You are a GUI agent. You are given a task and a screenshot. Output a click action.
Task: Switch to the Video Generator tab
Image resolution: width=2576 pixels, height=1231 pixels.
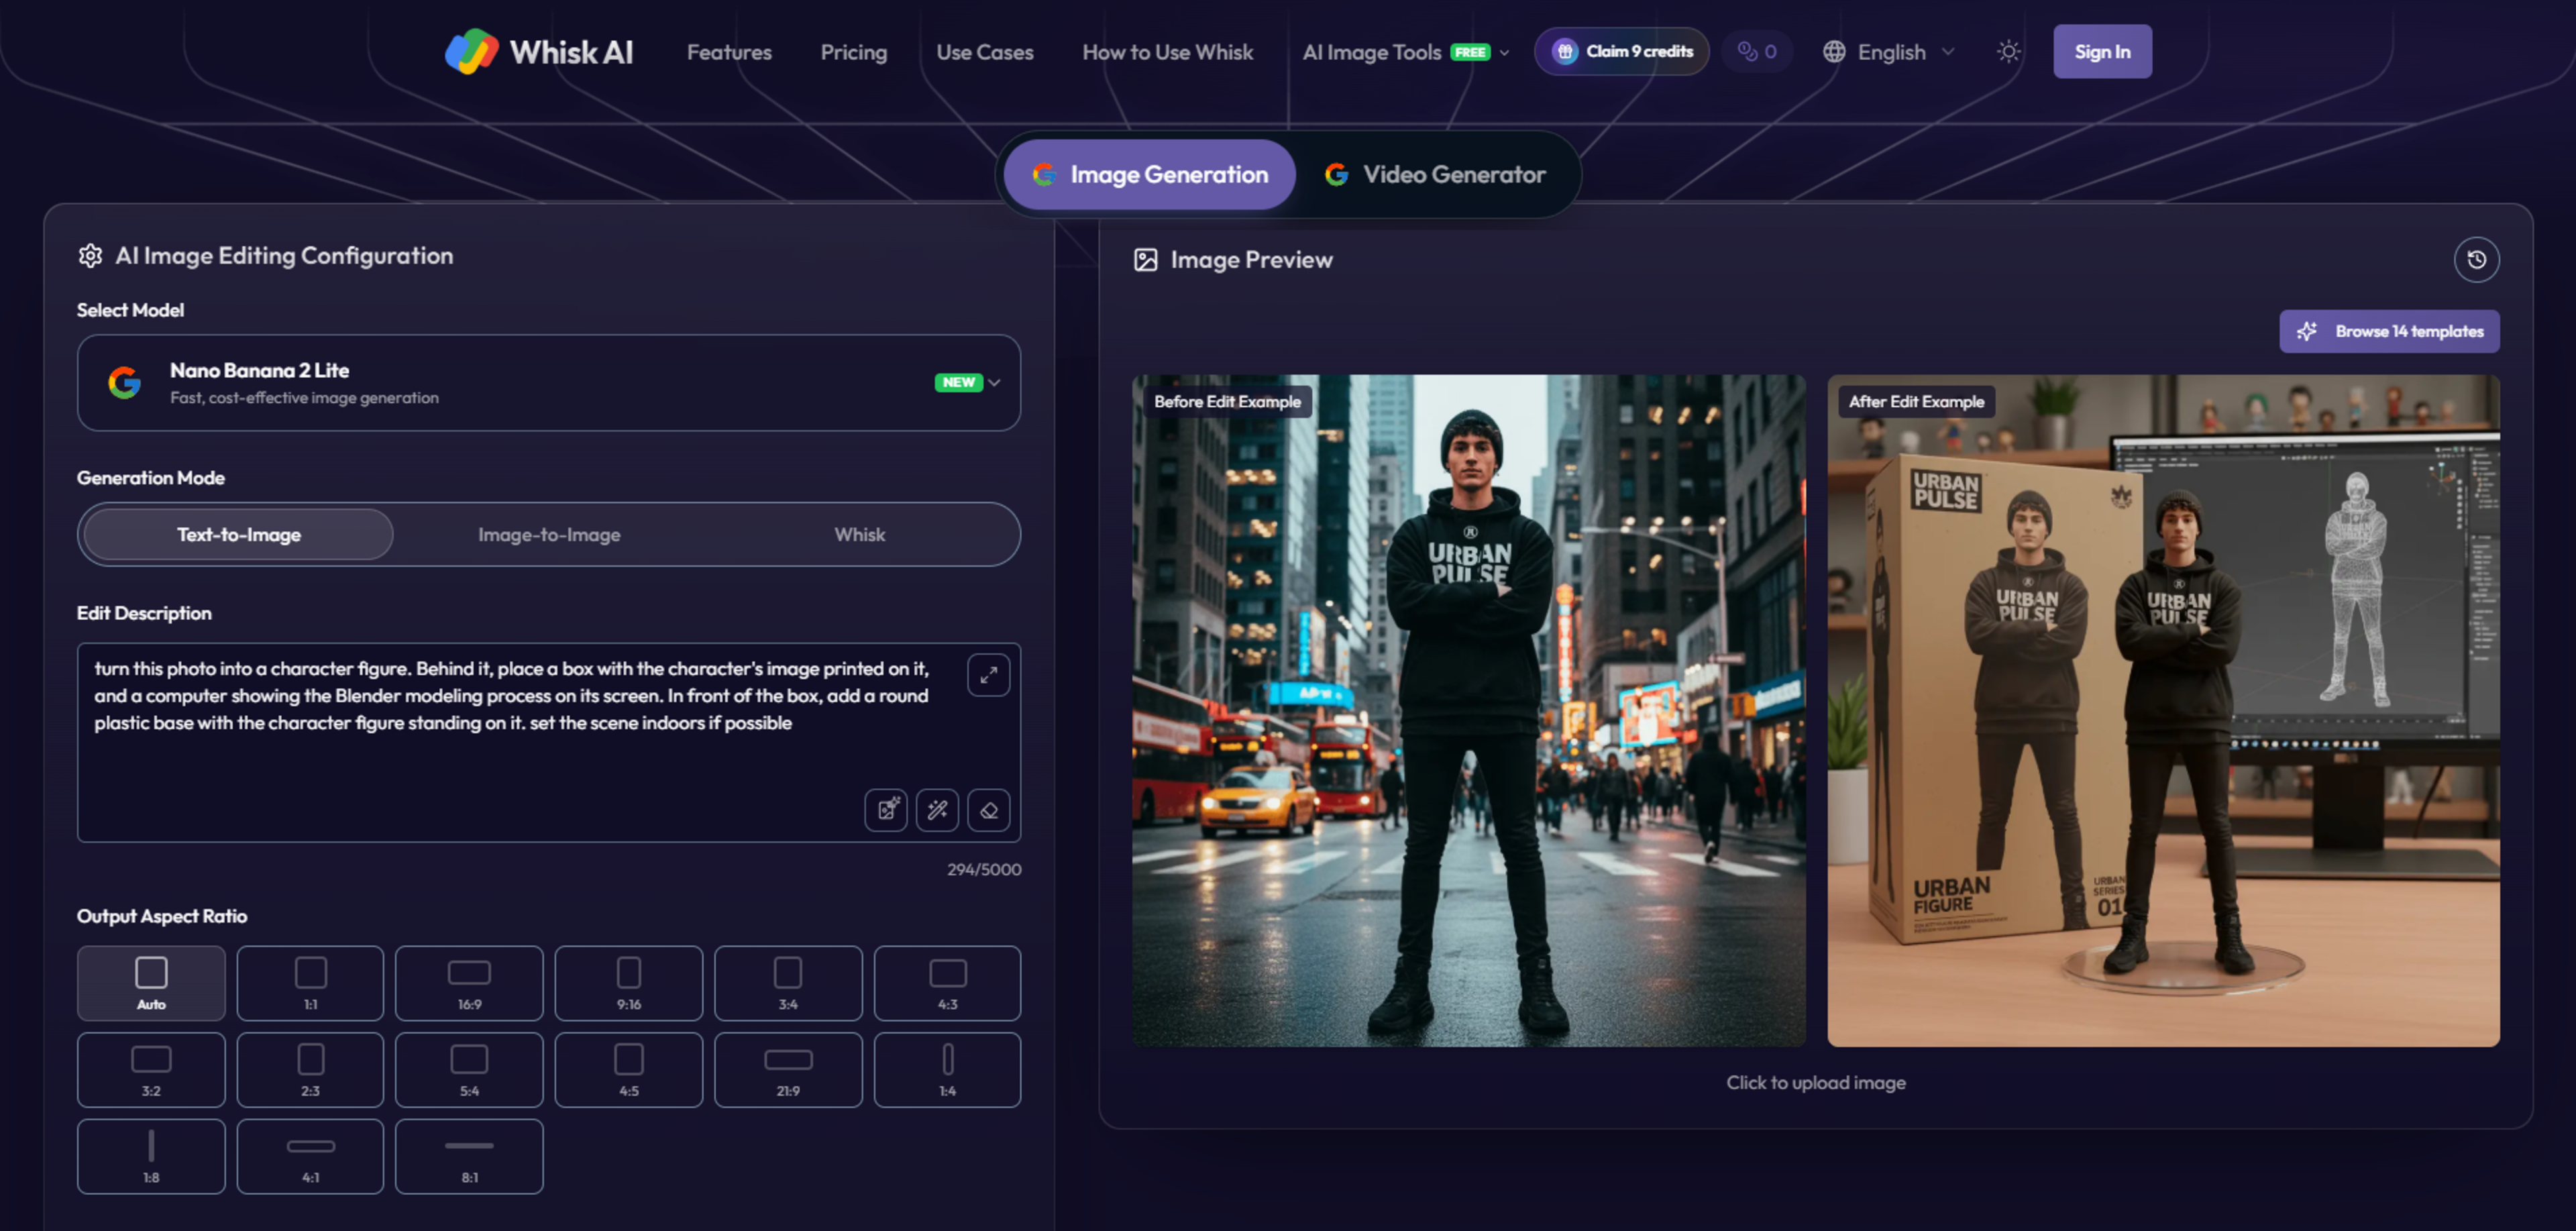pyautogui.click(x=1435, y=175)
